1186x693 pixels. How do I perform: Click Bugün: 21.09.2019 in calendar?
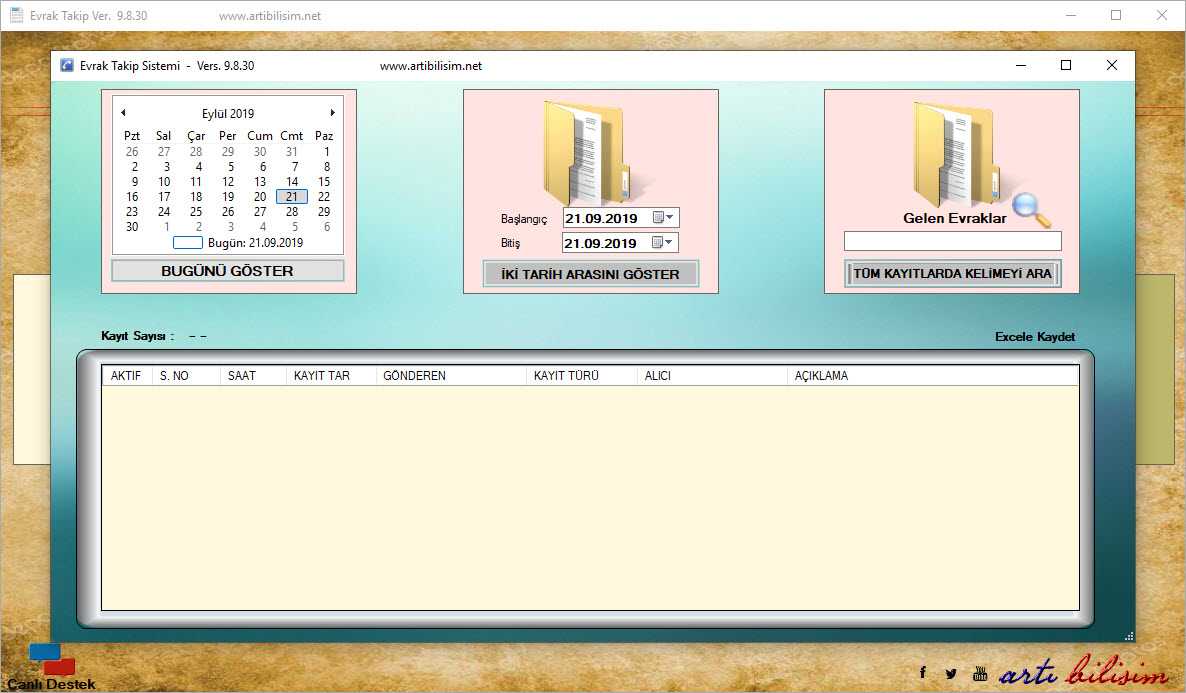[x=255, y=243]
